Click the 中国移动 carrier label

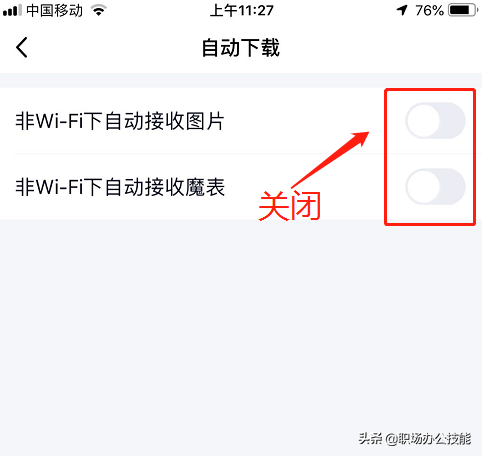(x=54, y=11)
